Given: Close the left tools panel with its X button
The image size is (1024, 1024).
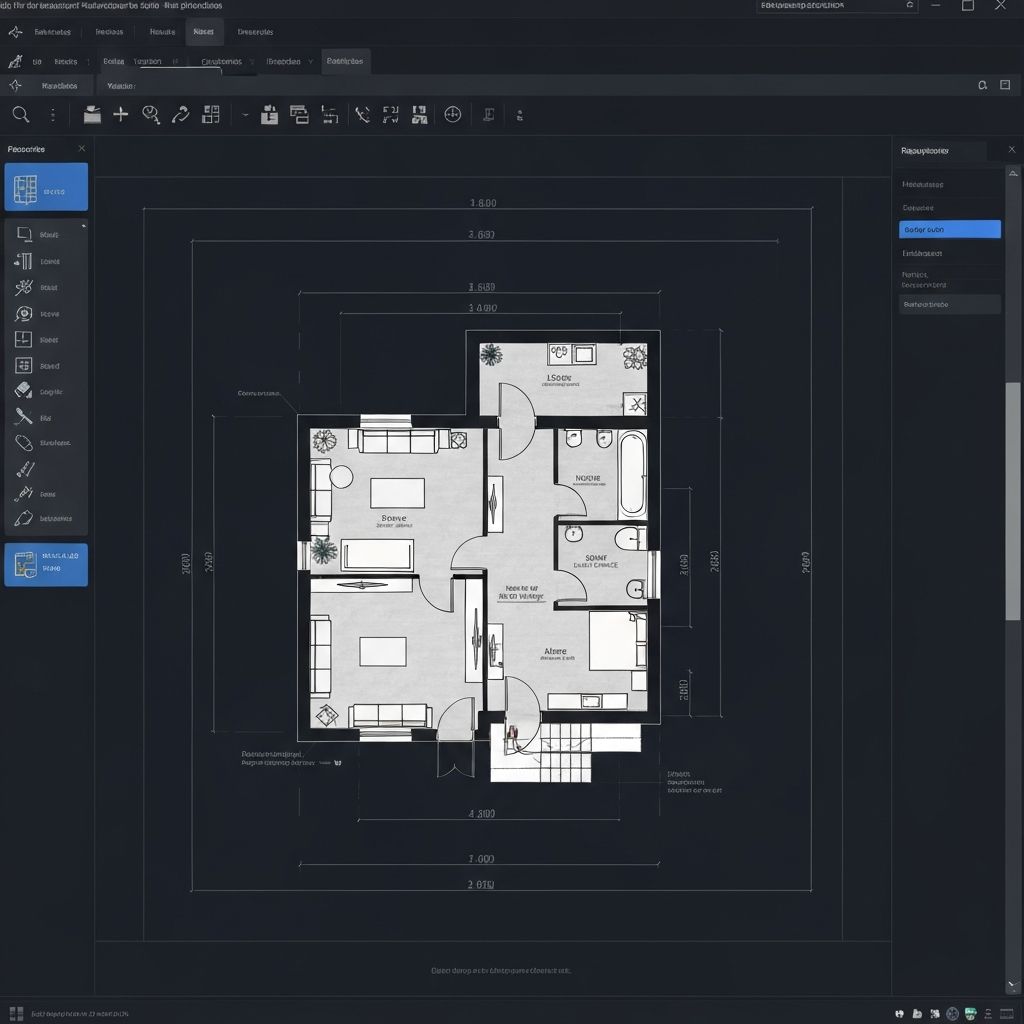Looking at the screenshot, I should (81, 148).
